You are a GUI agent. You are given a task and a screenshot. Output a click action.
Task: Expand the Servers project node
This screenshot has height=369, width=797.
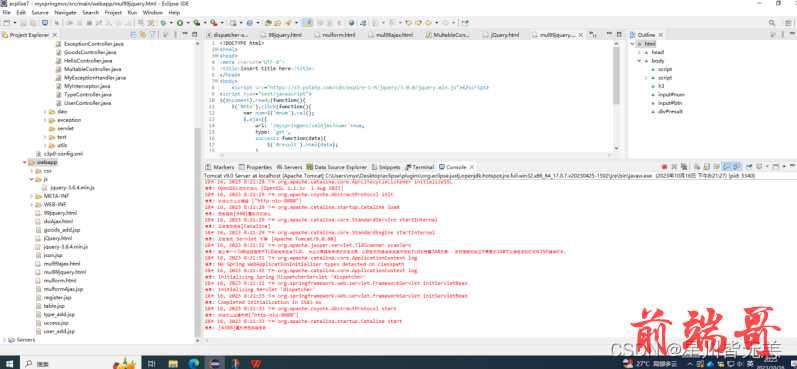(5, 340)
